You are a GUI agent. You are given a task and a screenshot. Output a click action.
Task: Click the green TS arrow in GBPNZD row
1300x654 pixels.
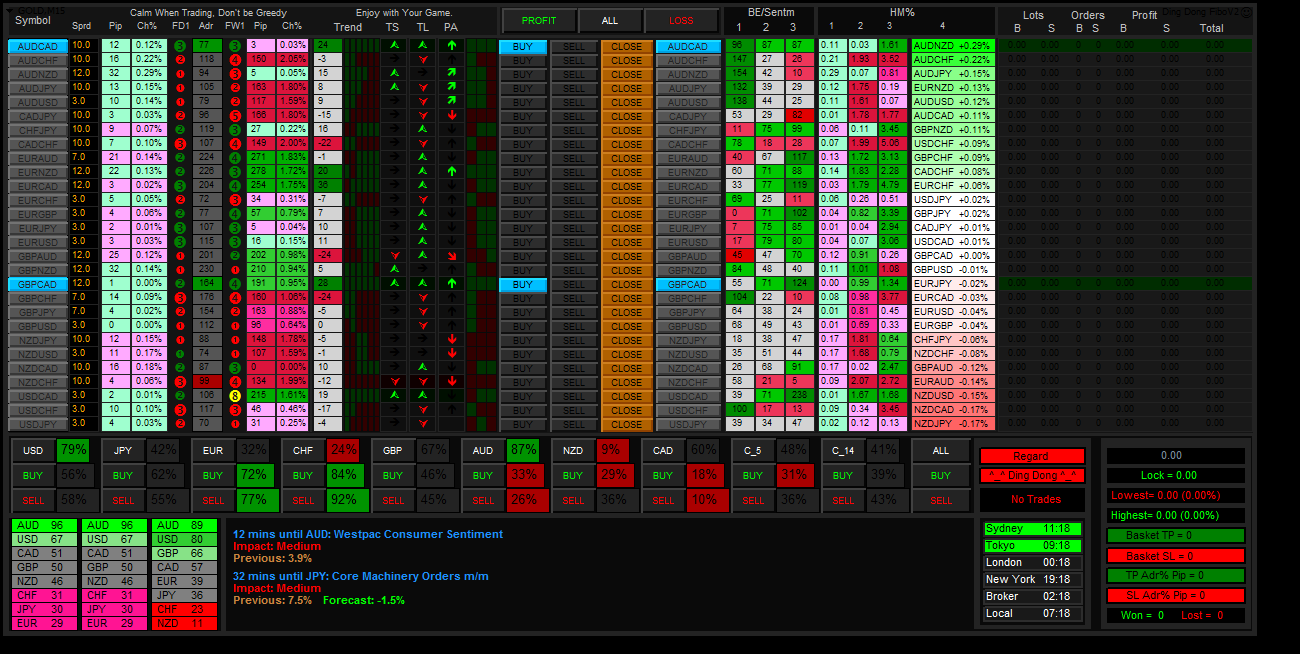point(393,270)
